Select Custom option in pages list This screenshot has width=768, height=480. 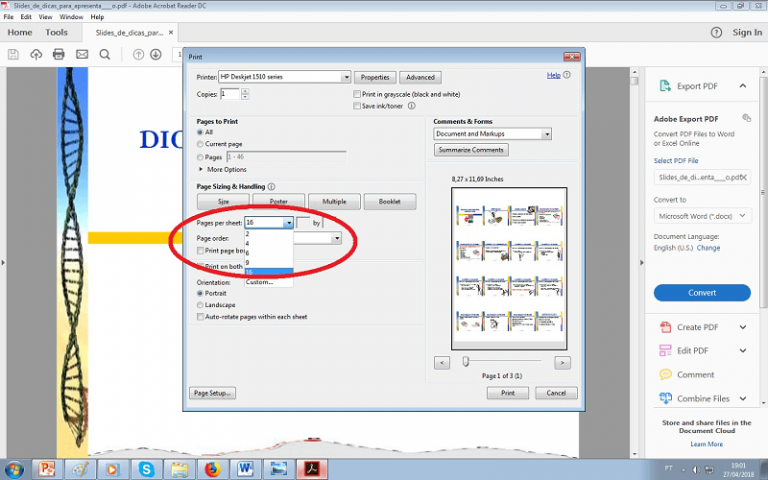coord(260,282)
